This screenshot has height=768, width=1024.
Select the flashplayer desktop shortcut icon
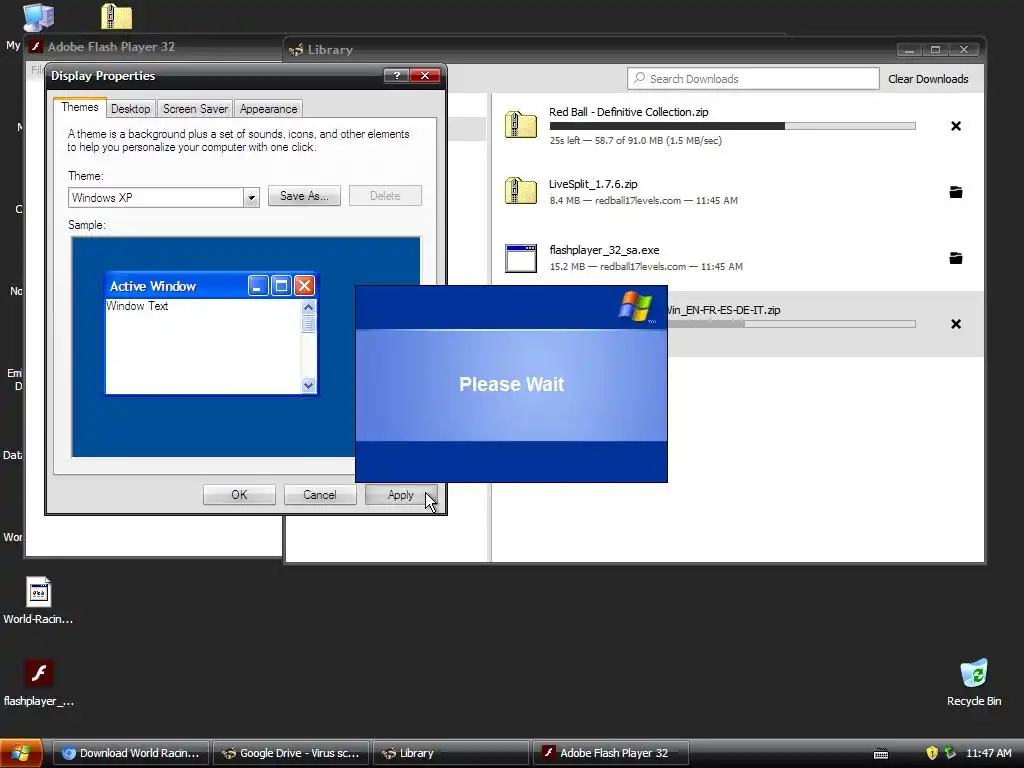click(39, 673)
